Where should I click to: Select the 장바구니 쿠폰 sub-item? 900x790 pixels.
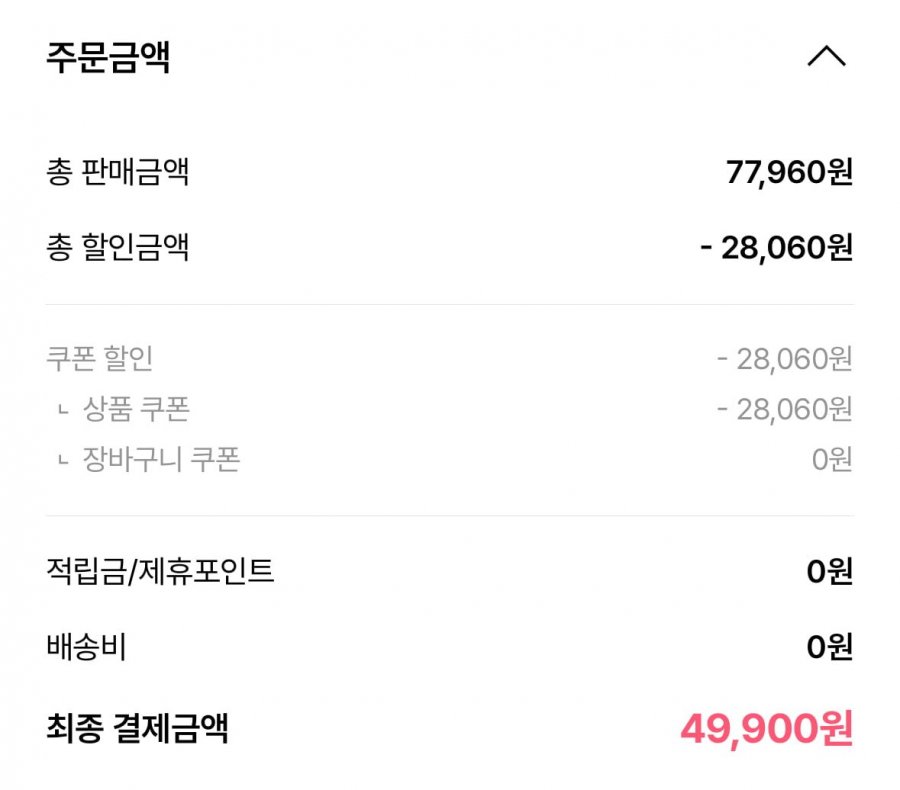(x=161, y=459)
